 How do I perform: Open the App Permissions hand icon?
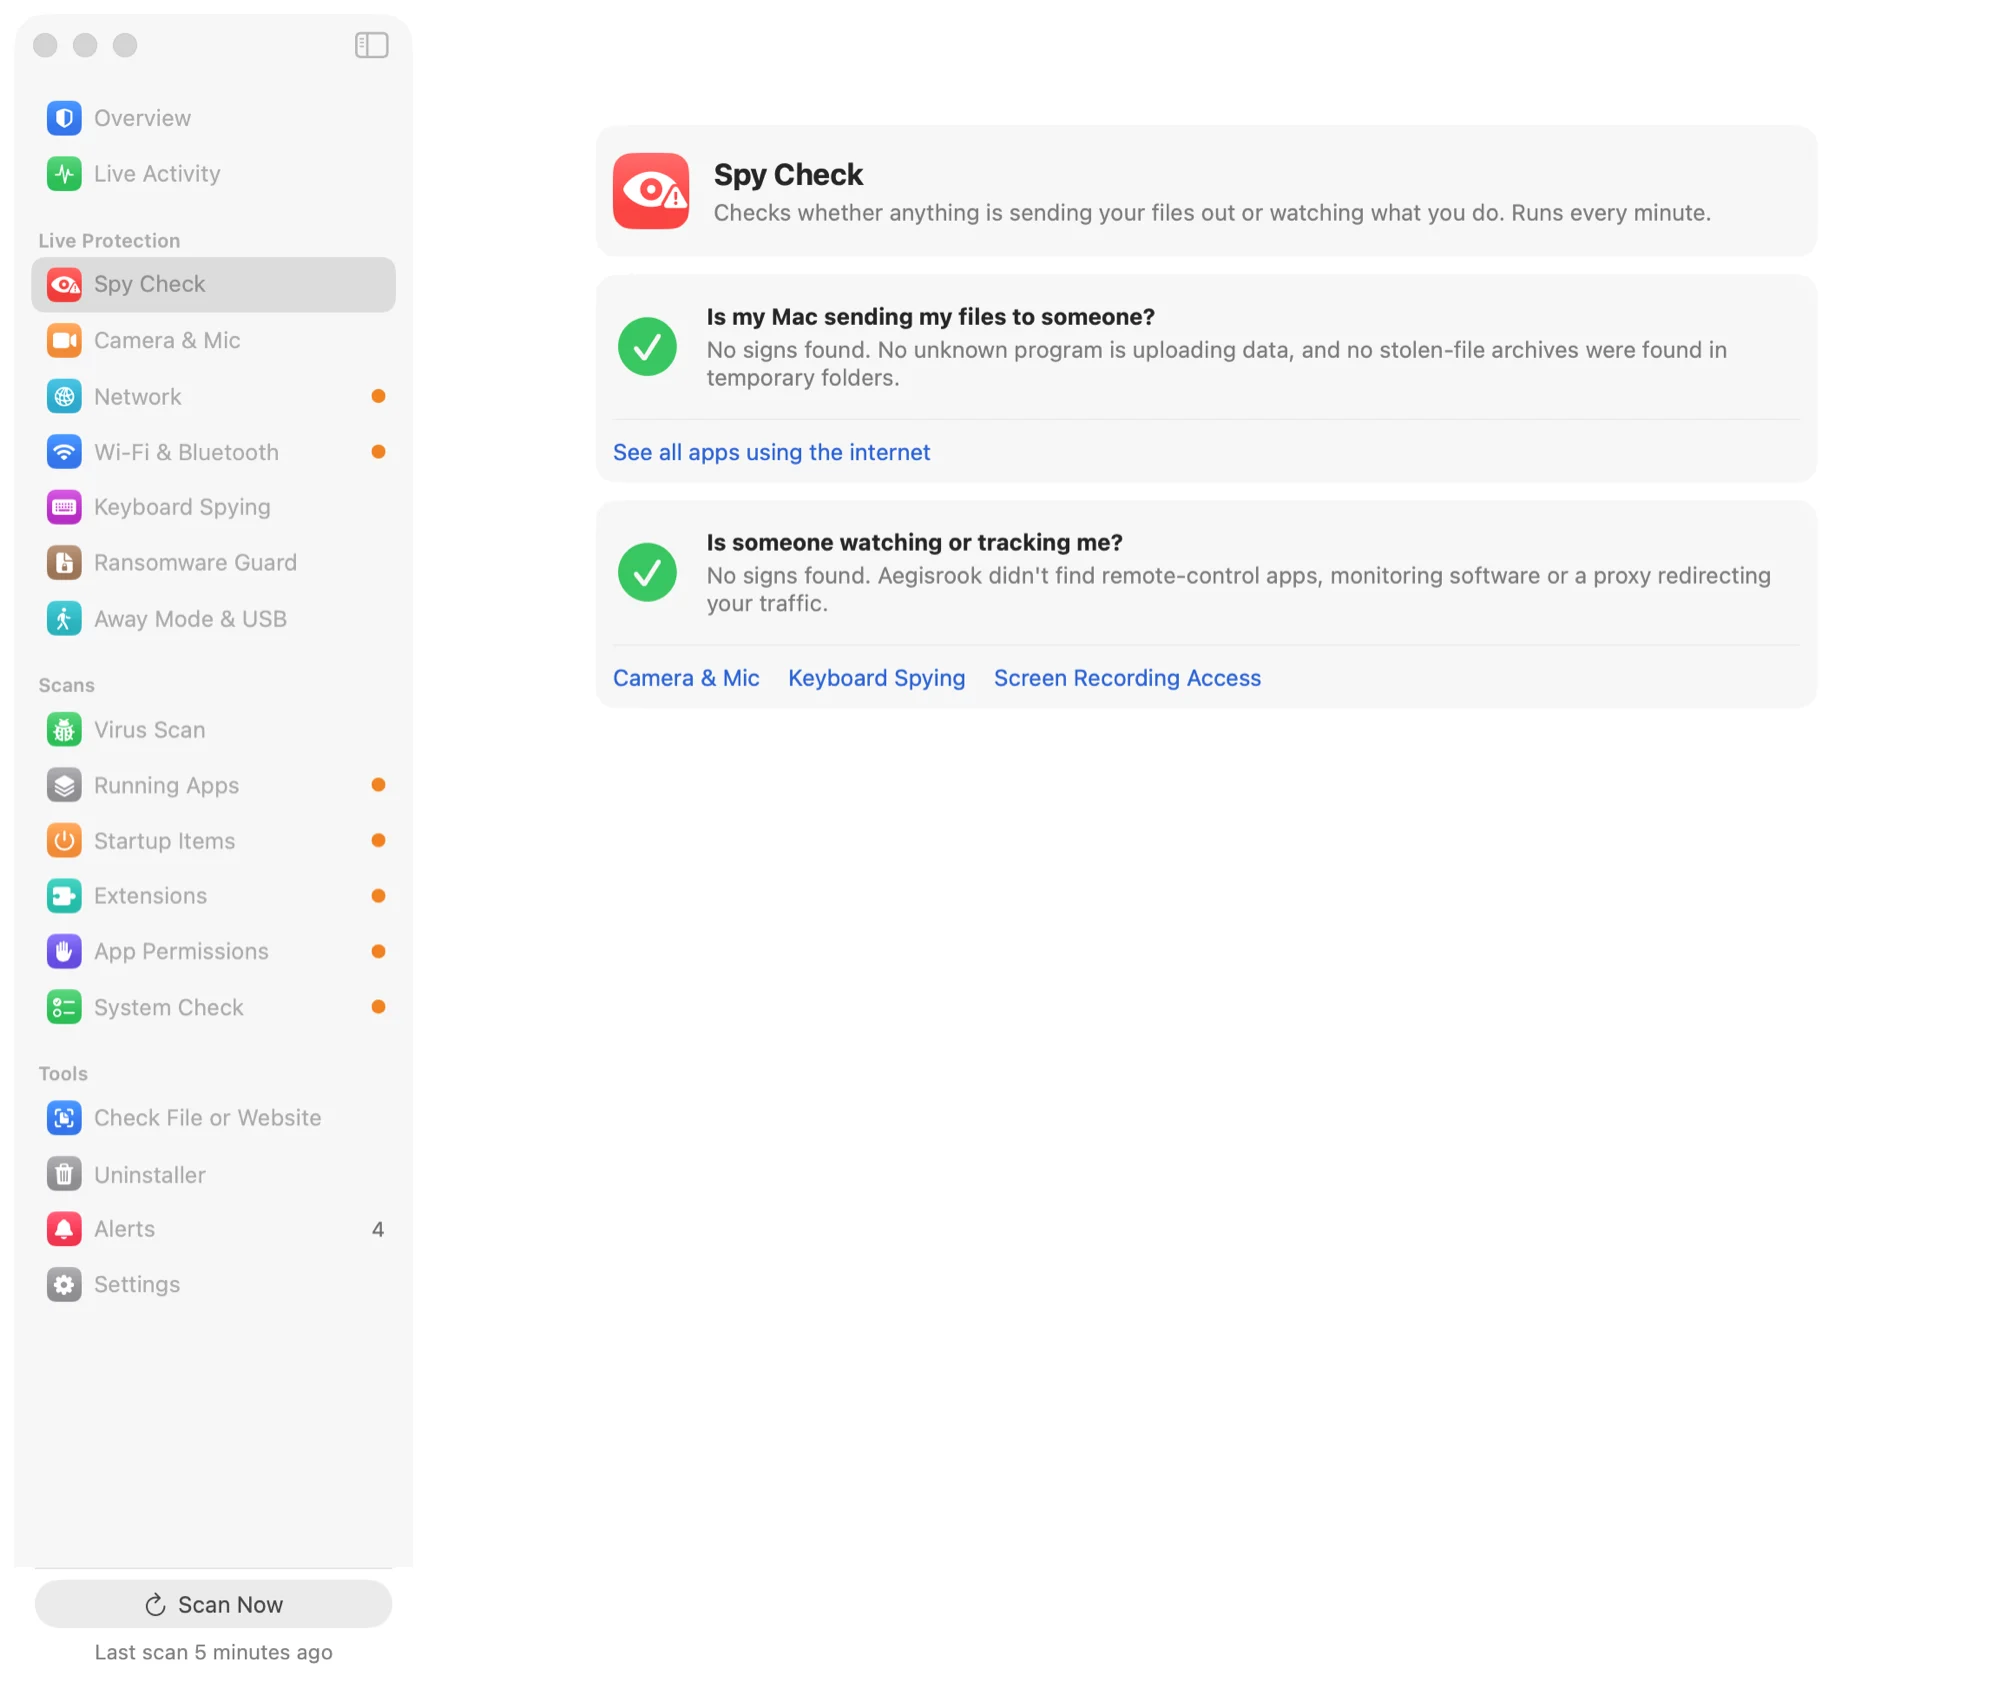64,952
